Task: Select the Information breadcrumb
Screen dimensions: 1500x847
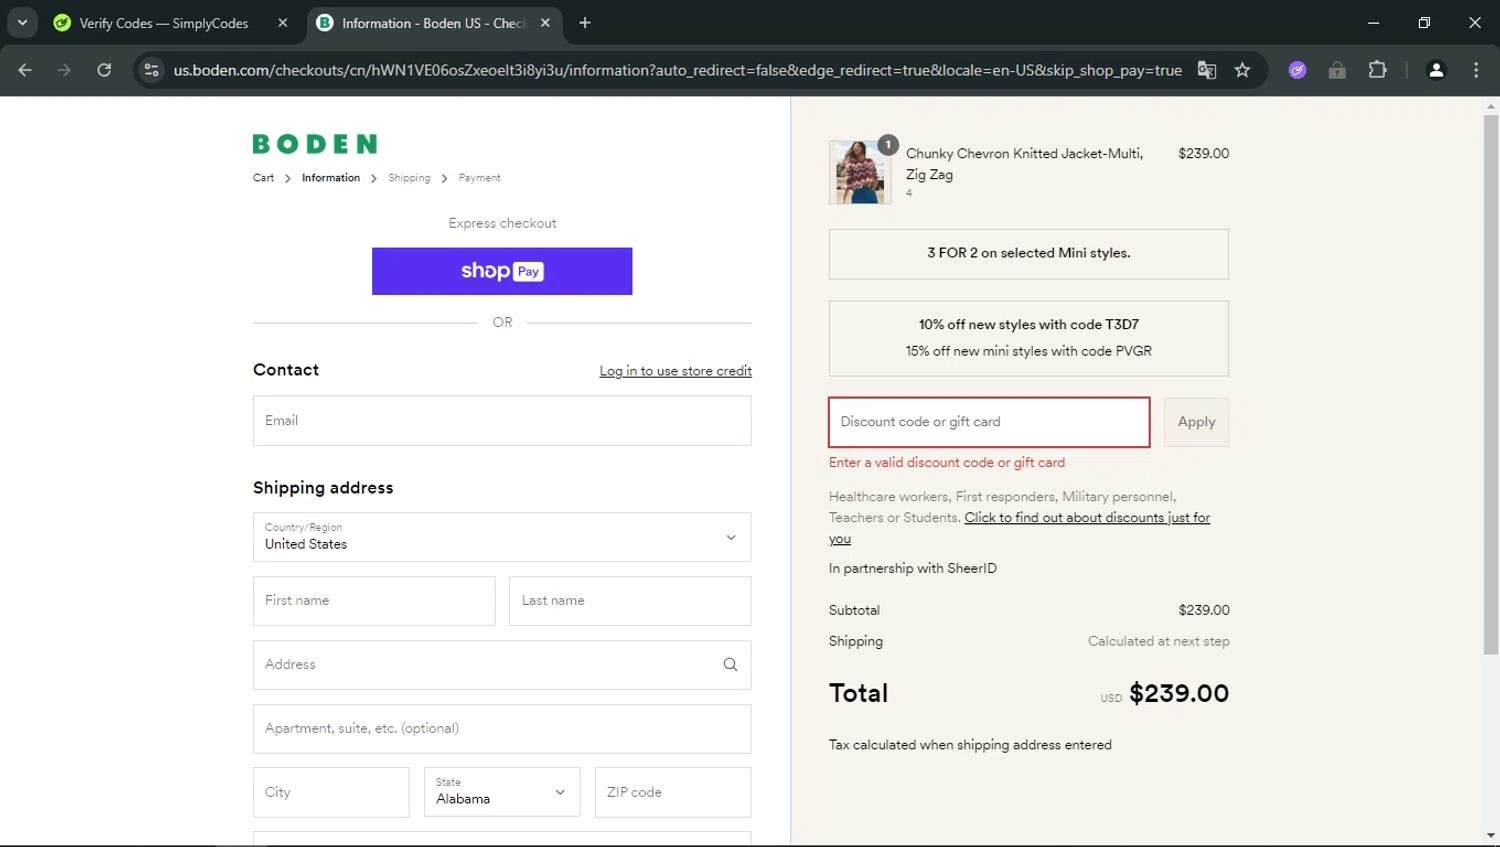Action: (331, 178)
